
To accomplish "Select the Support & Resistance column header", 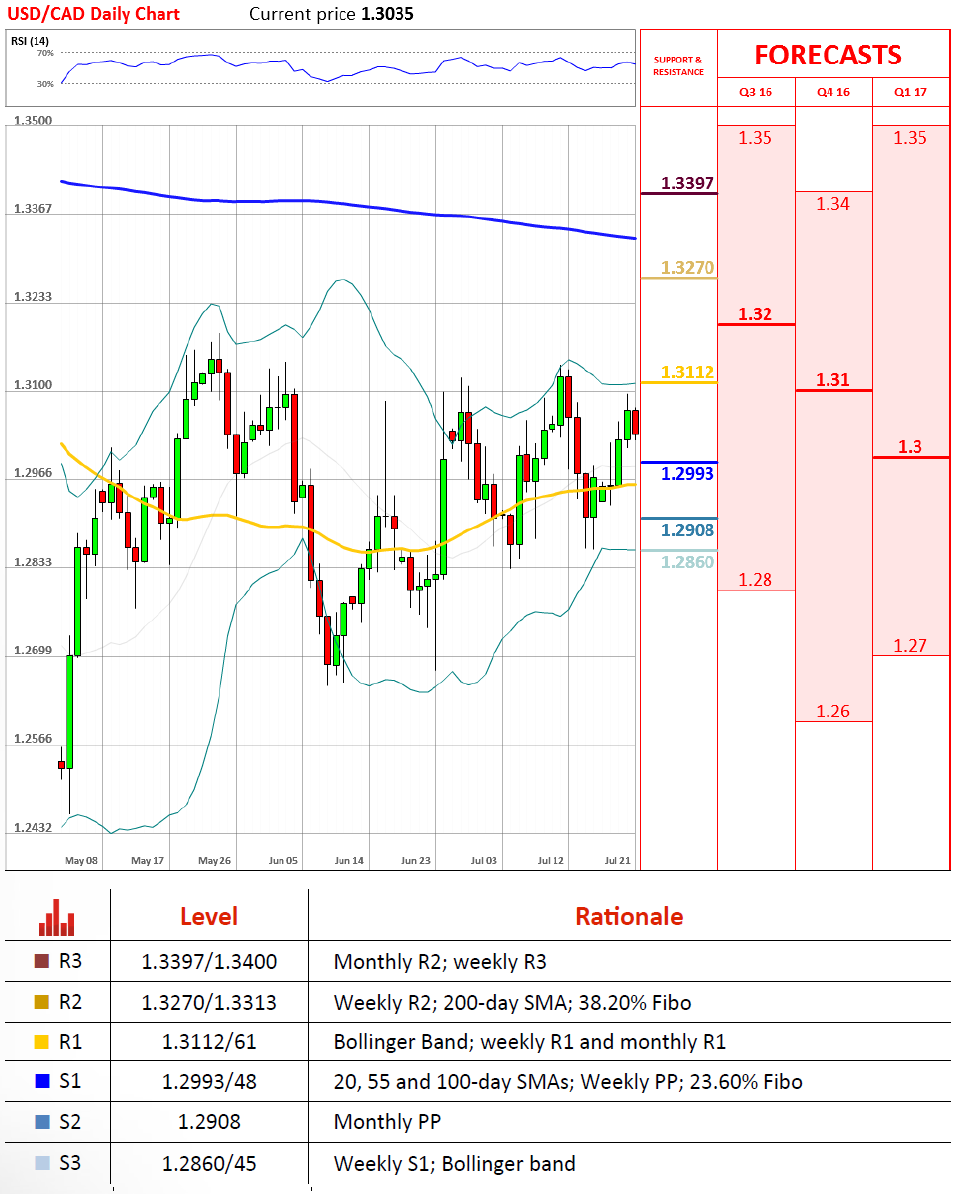I will pyautogui.click(x=678, y=66).
